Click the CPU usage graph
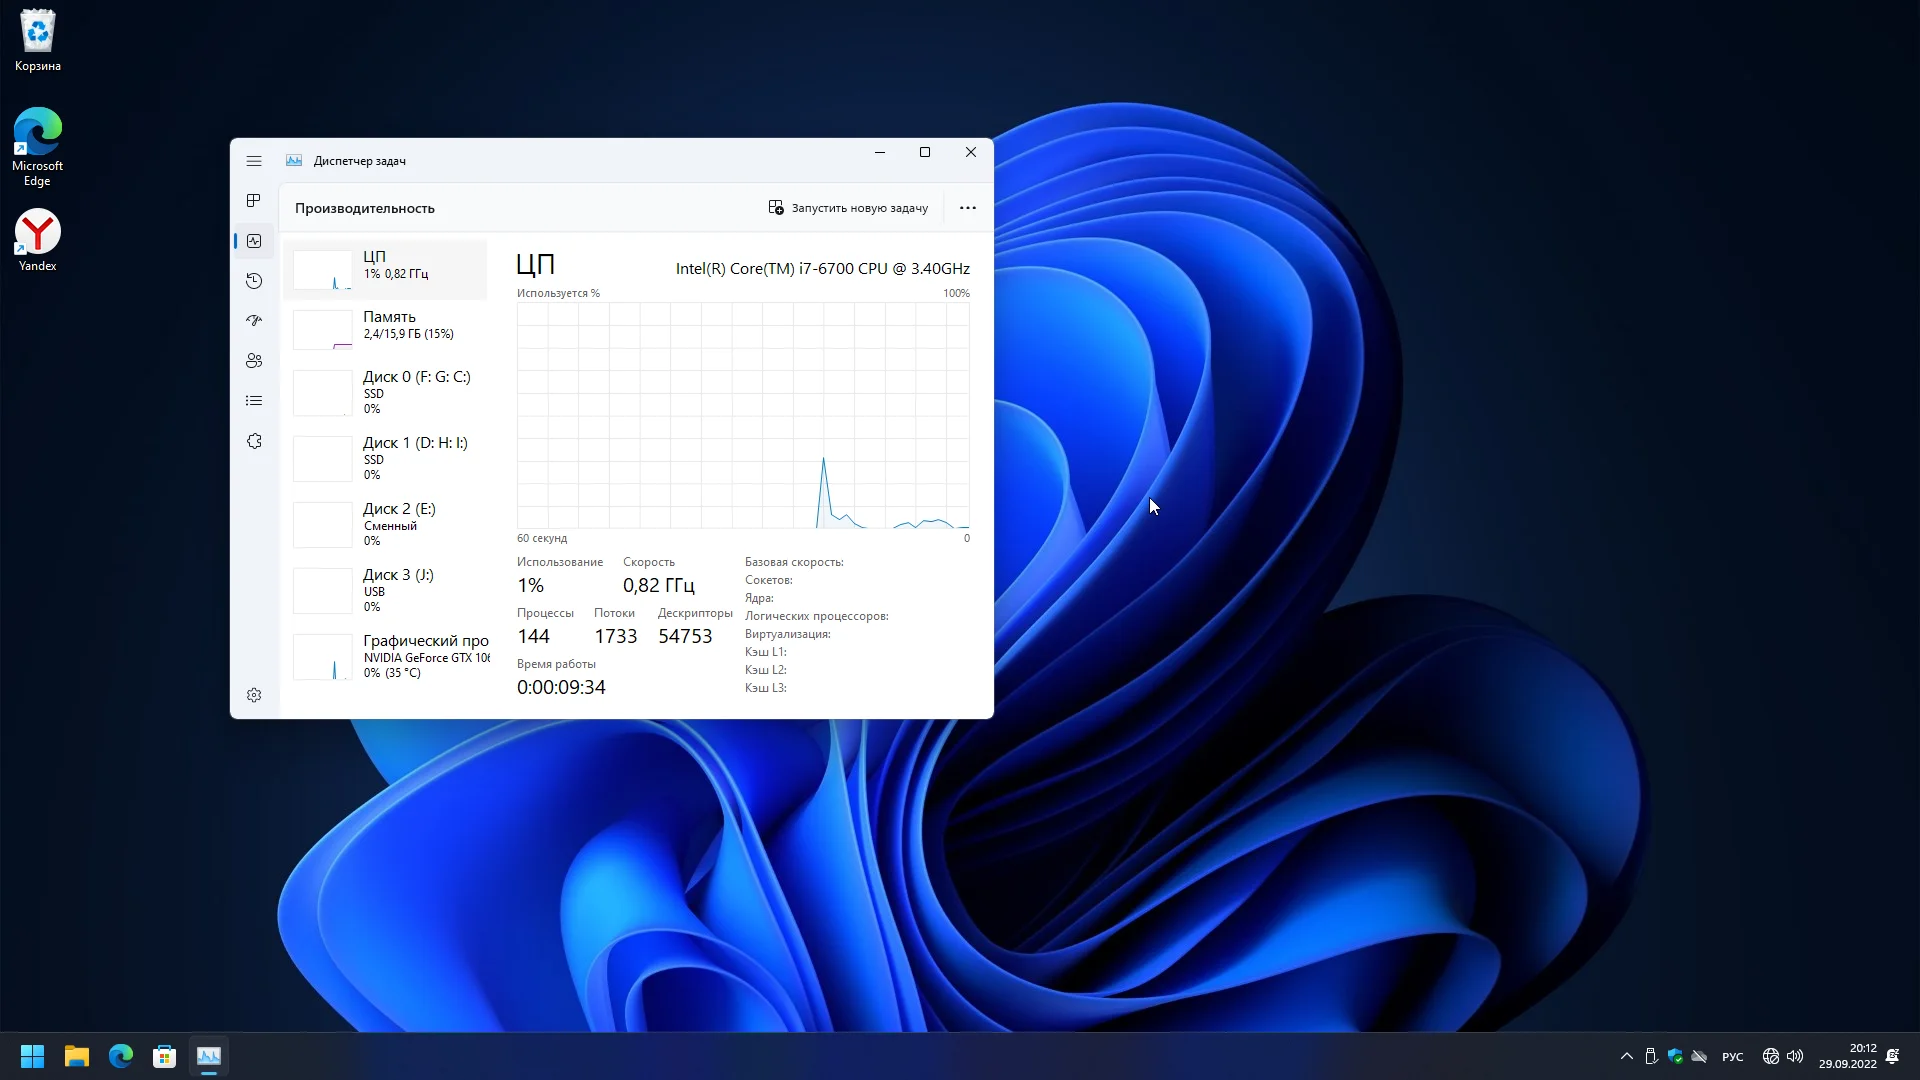The width and height of the screenshot is (1920, 1080). point(742,415)
